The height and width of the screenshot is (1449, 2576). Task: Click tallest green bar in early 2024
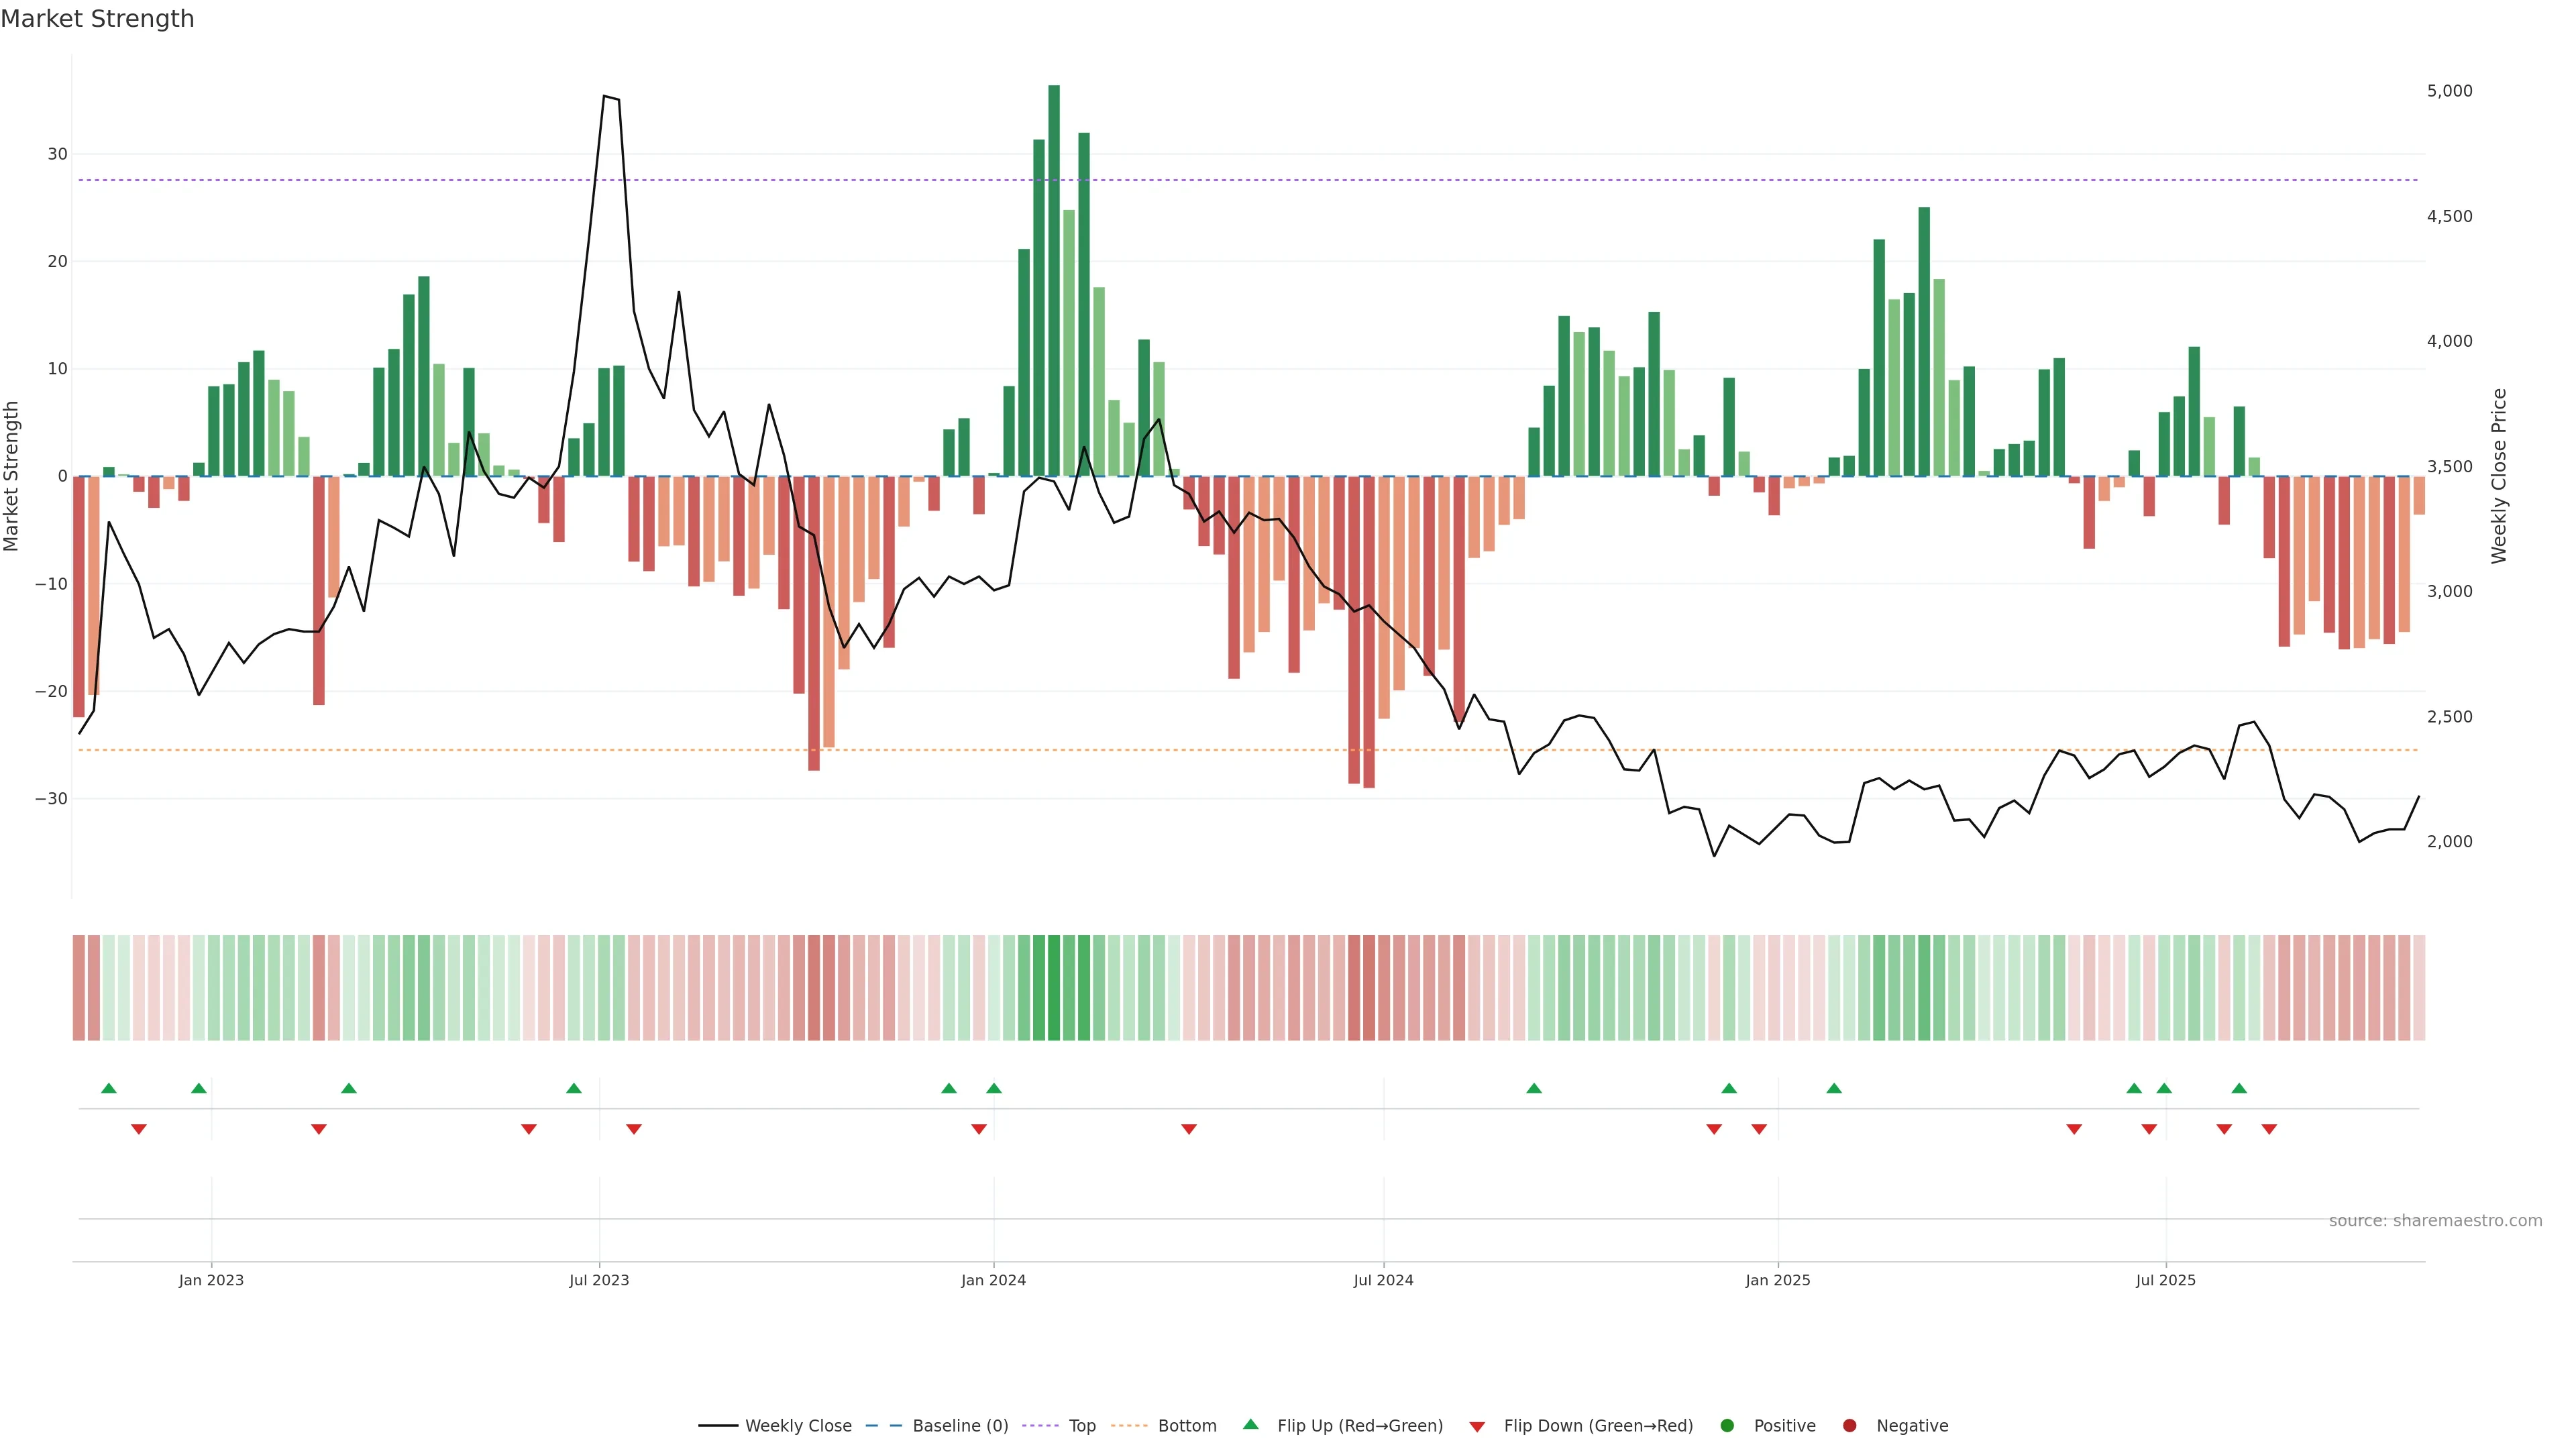(1054, 280)
